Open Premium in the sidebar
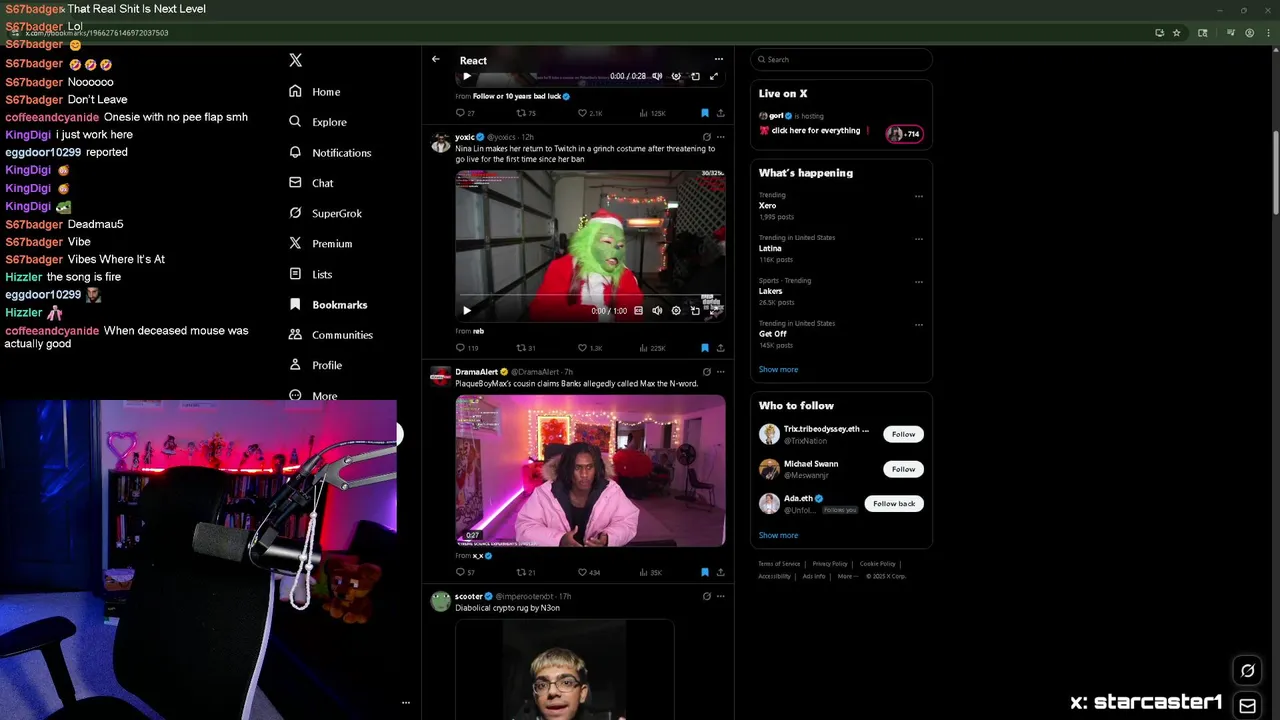Viewport: 1280px width, 720px height. [320, 243]
